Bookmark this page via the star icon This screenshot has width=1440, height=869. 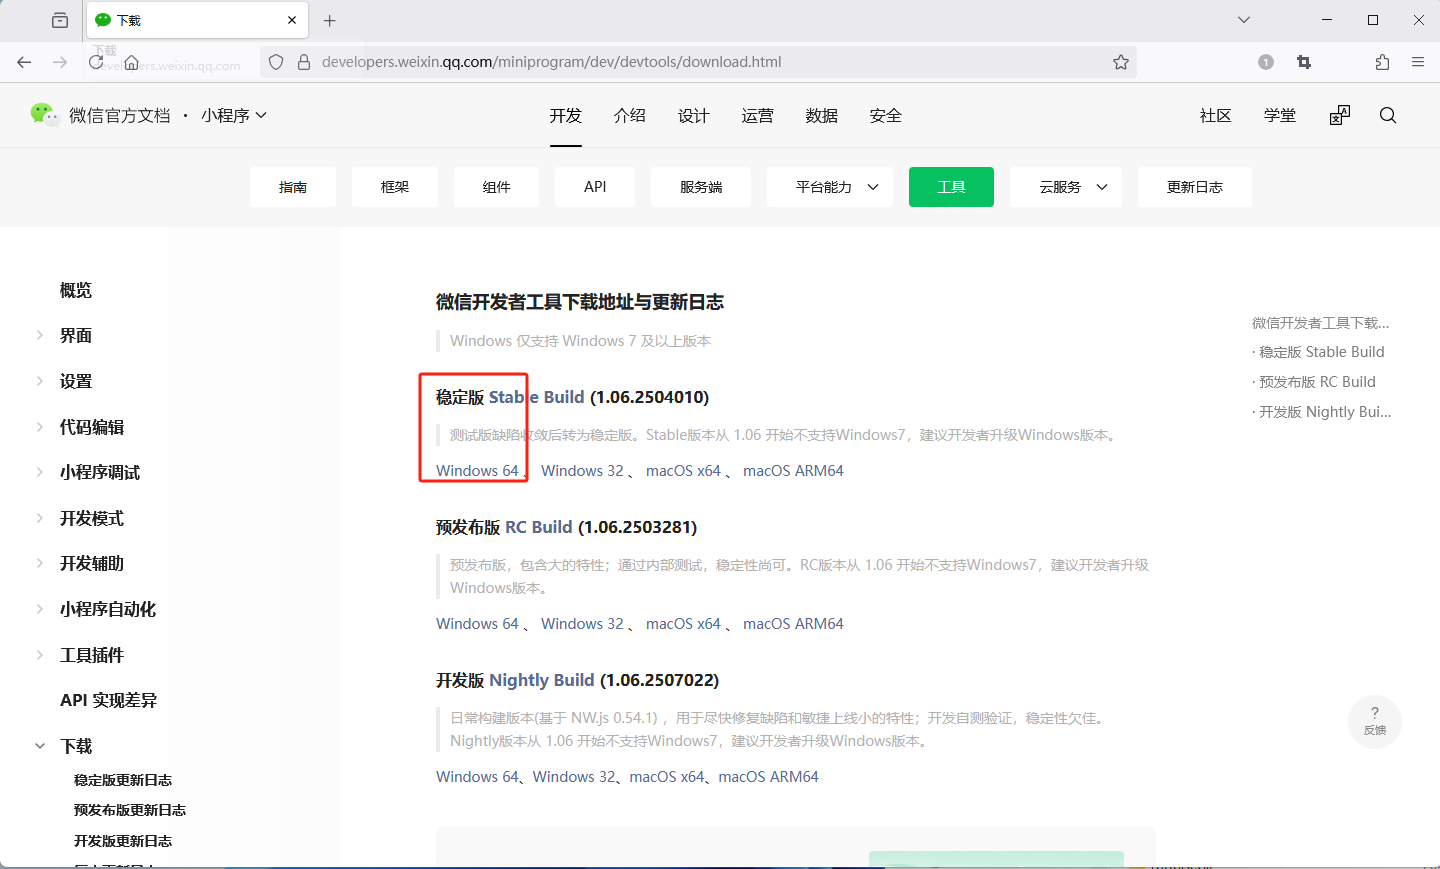click(1120, 61)
